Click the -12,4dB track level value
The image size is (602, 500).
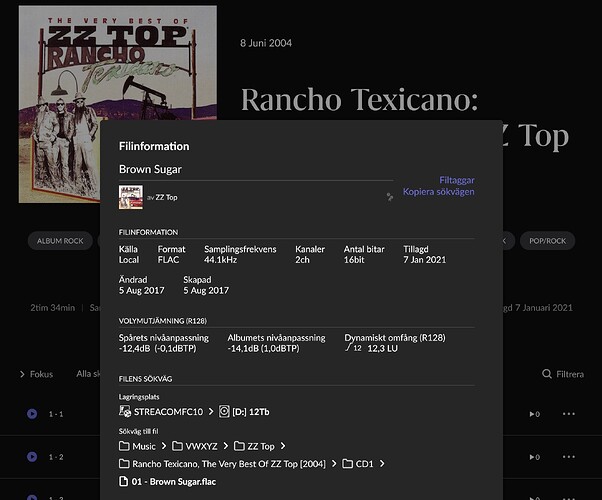[134, 348]
